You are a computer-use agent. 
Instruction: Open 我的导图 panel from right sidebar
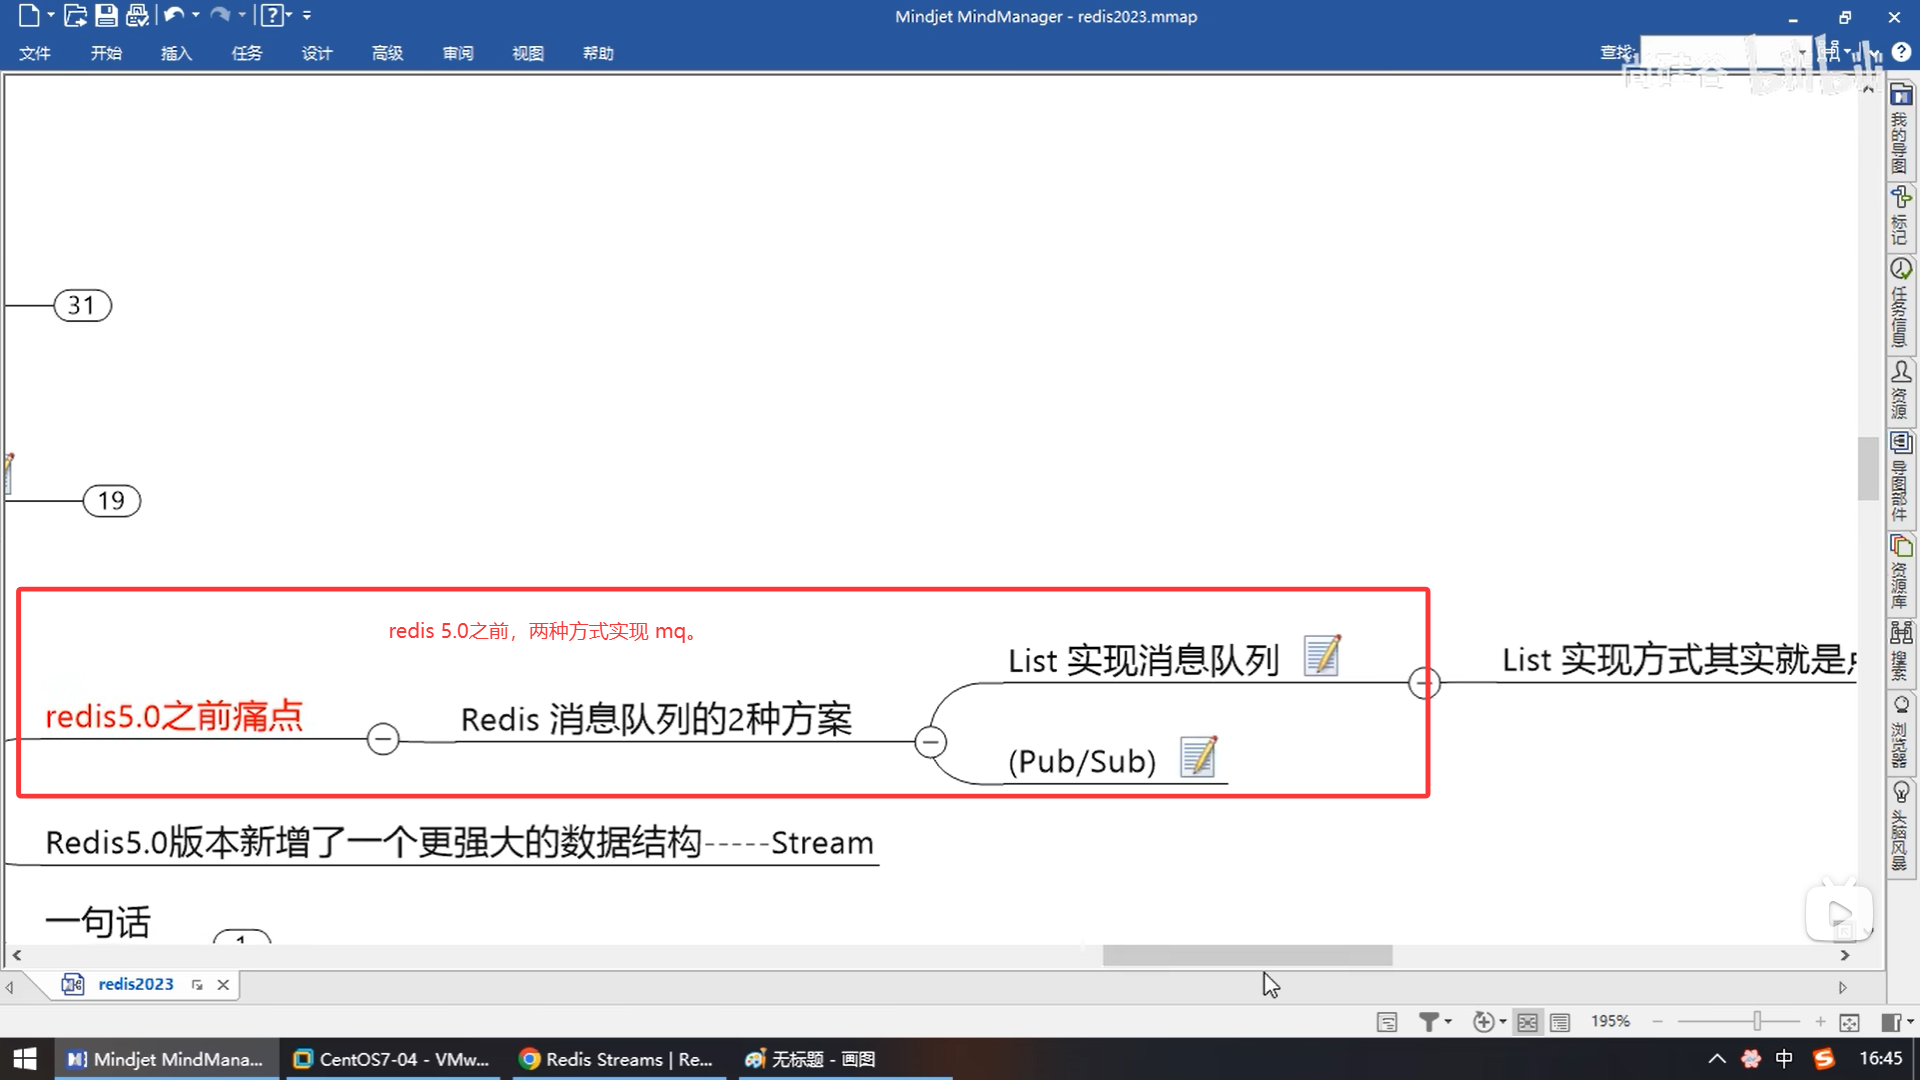pyautogui.click(x=1900, y=129)
